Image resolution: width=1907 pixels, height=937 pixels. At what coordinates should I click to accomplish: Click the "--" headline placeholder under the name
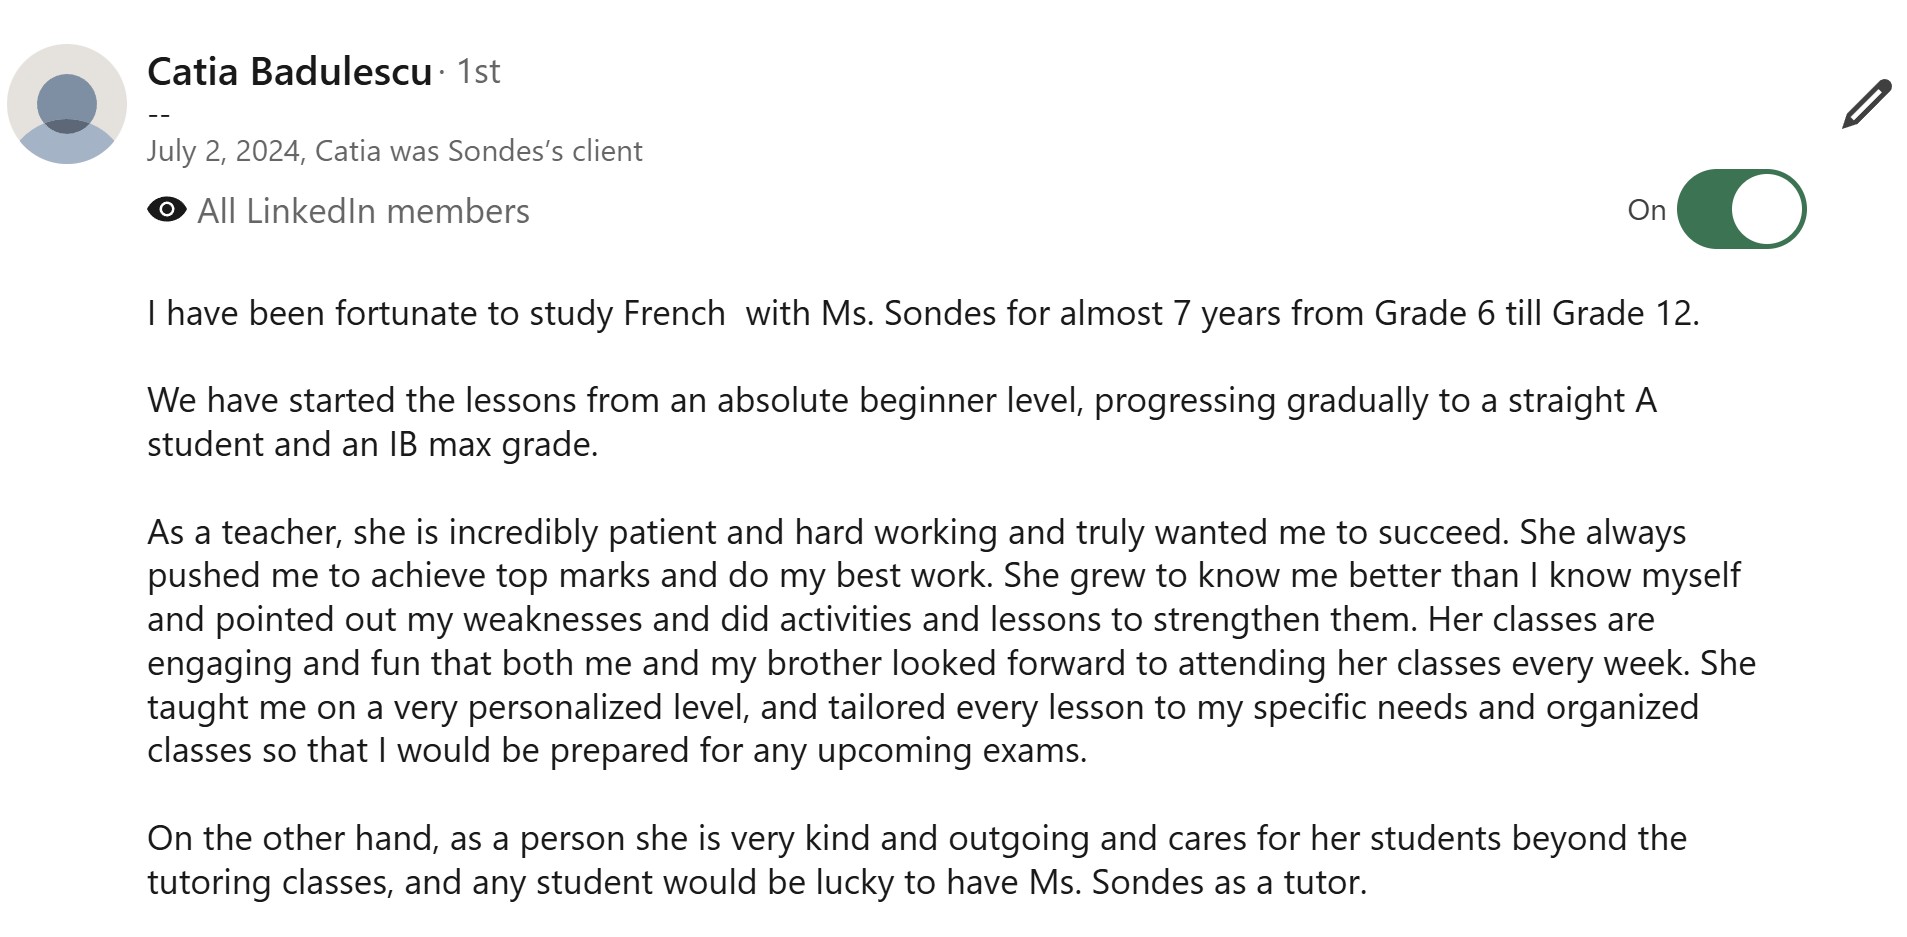tap(158, 116)
